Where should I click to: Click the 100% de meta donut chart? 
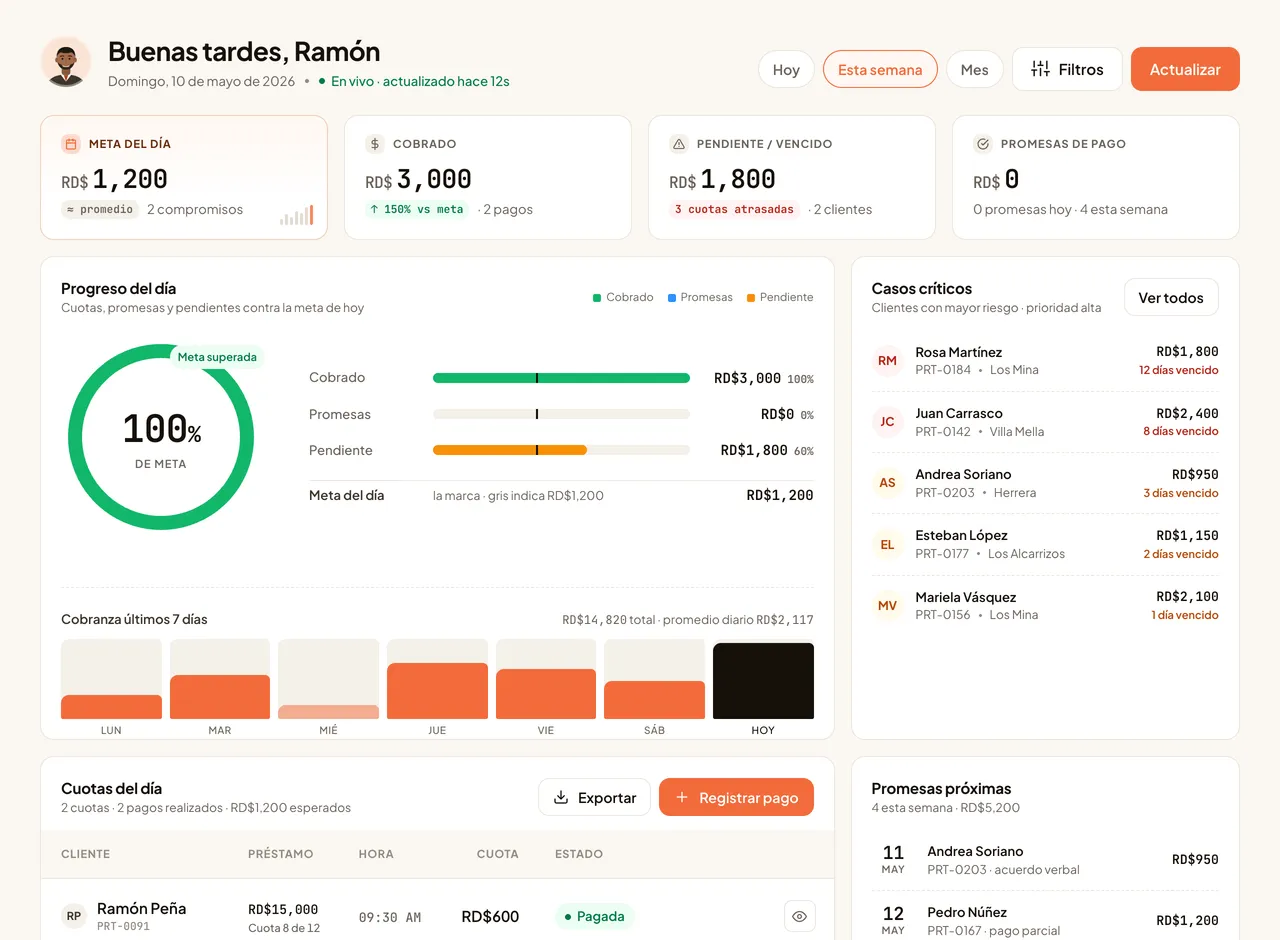pyautogui.click(x=161, y=437)
